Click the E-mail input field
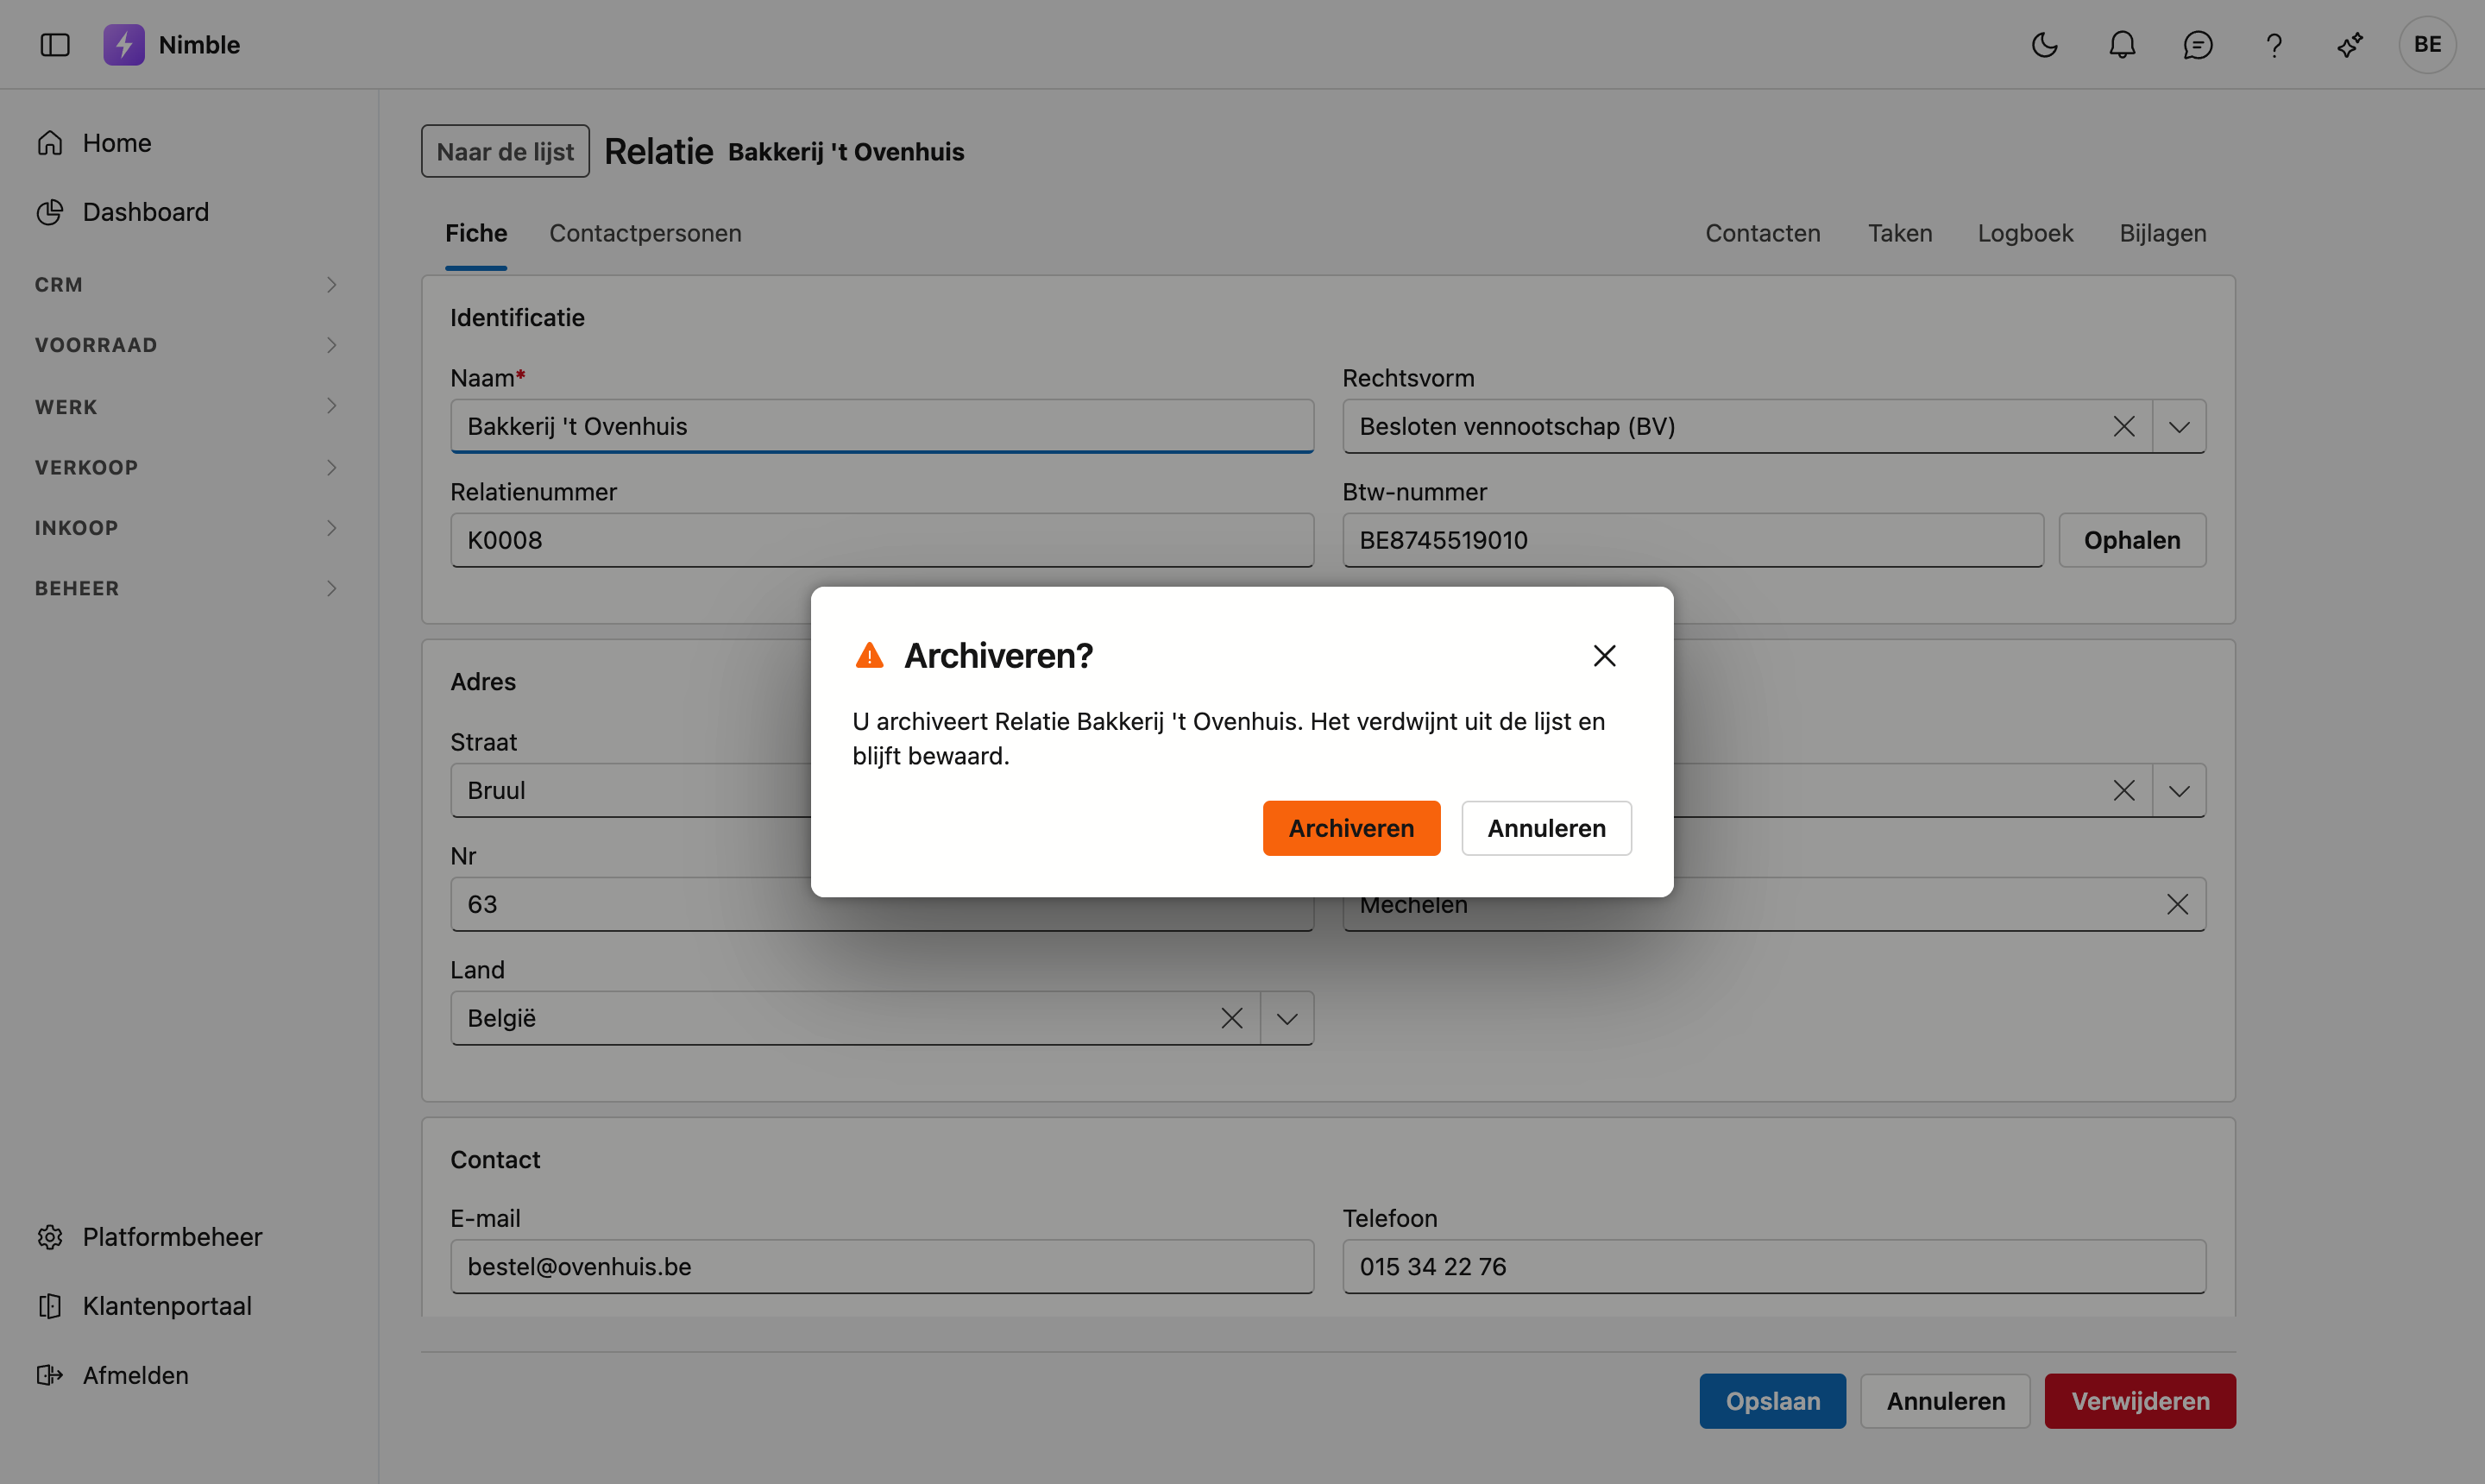The height and width of the screenshot is (1484, 2485). (882, 1266)
